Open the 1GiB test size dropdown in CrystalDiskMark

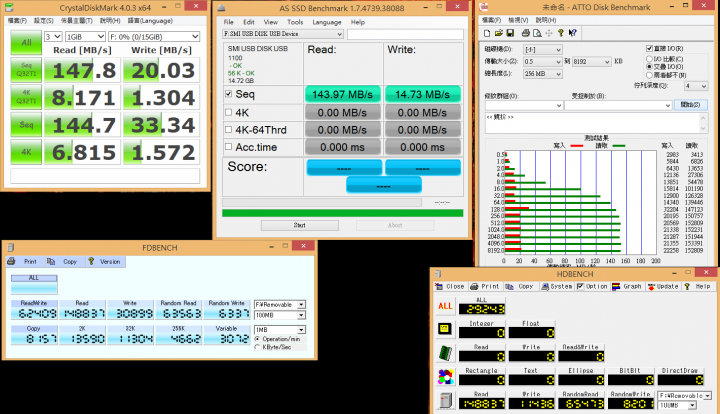point(85,37)
